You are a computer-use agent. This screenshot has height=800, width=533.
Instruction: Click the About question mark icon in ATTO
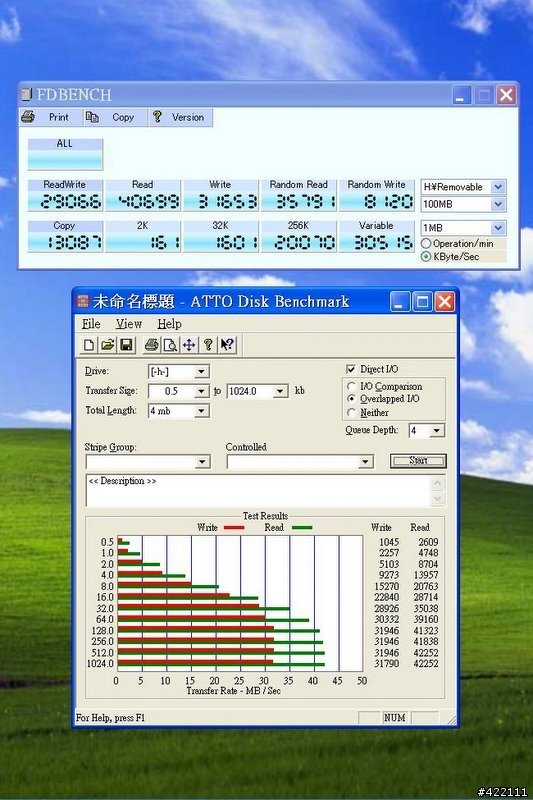(x=208, y=345)
